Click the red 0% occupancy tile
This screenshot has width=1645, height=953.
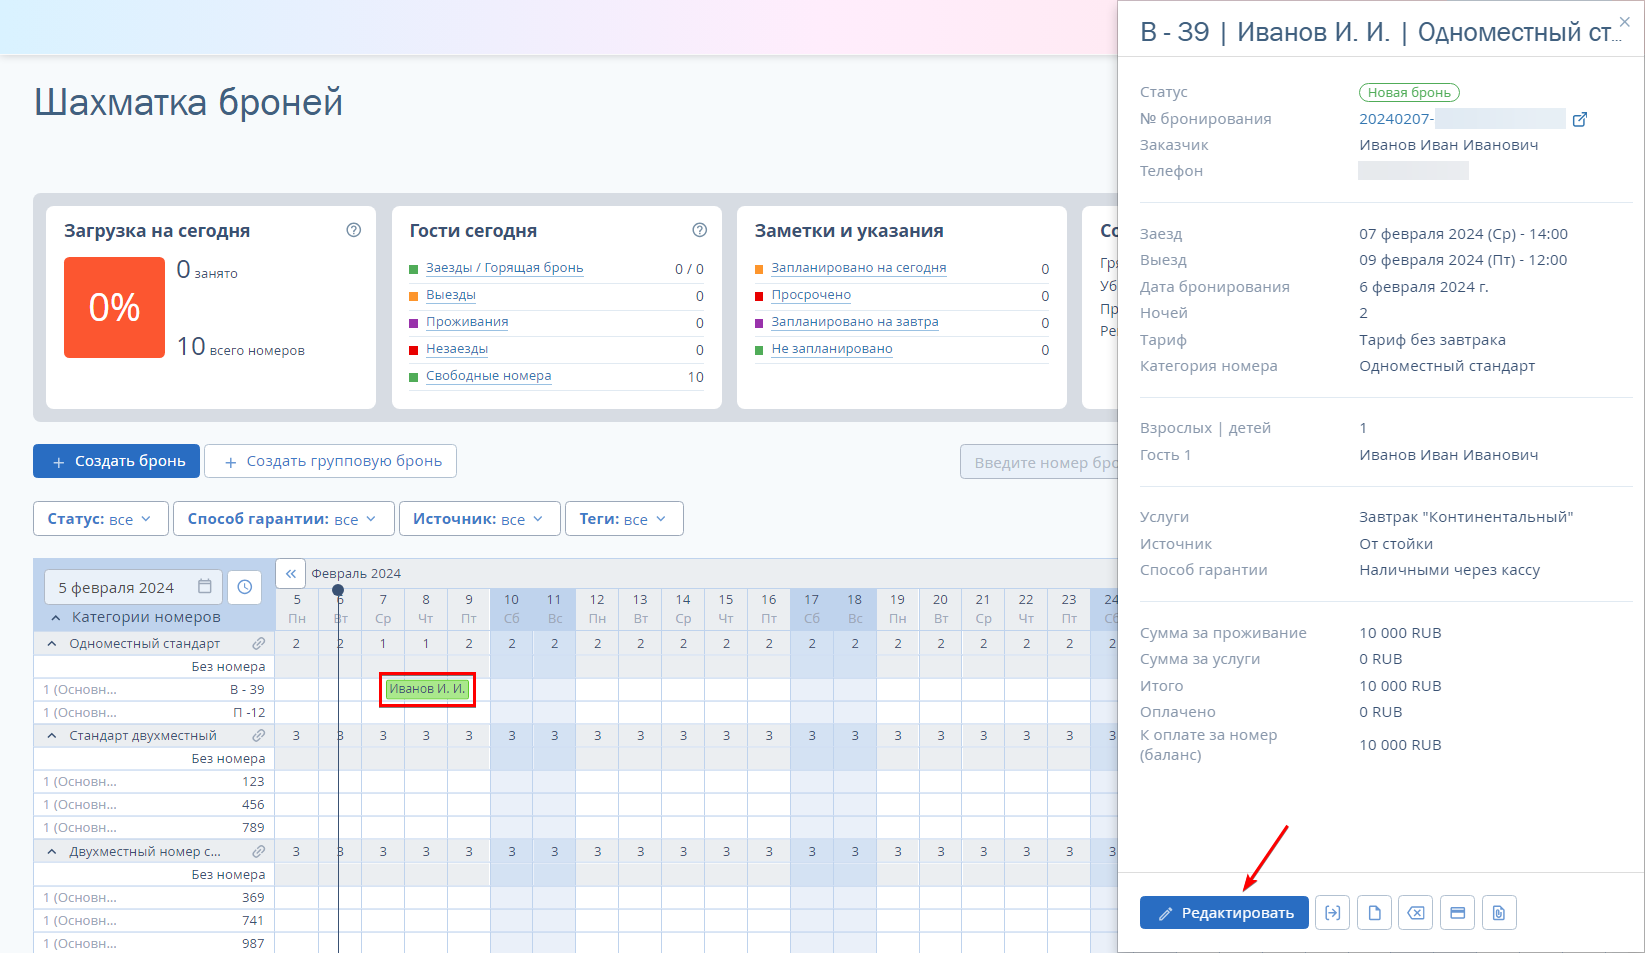pos(114,307)
